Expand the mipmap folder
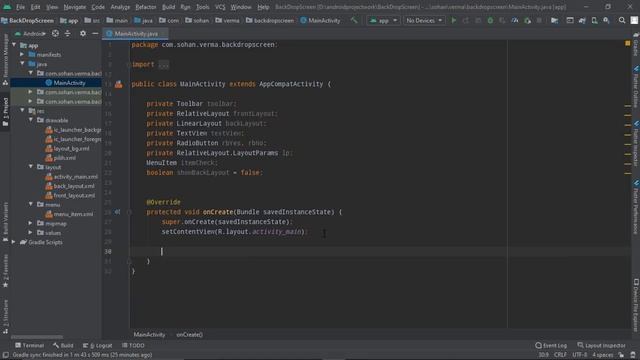The width and height of the screenshot is (640, 360). (31, 223)
